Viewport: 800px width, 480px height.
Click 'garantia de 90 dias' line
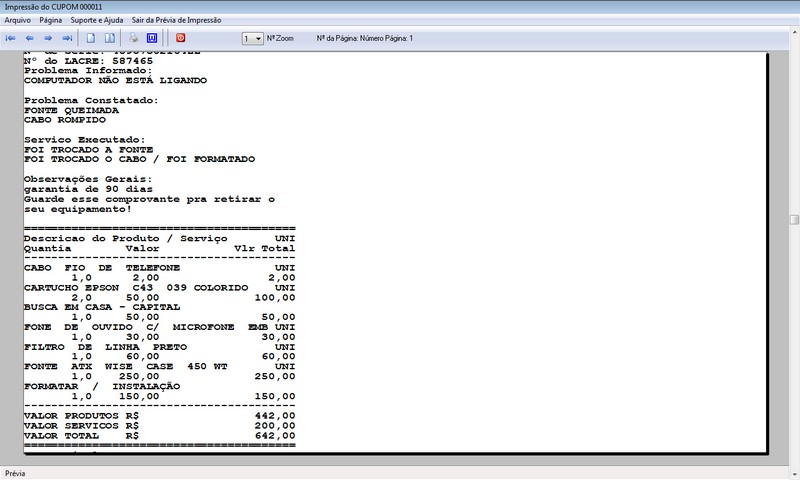(x=88, y=189)
